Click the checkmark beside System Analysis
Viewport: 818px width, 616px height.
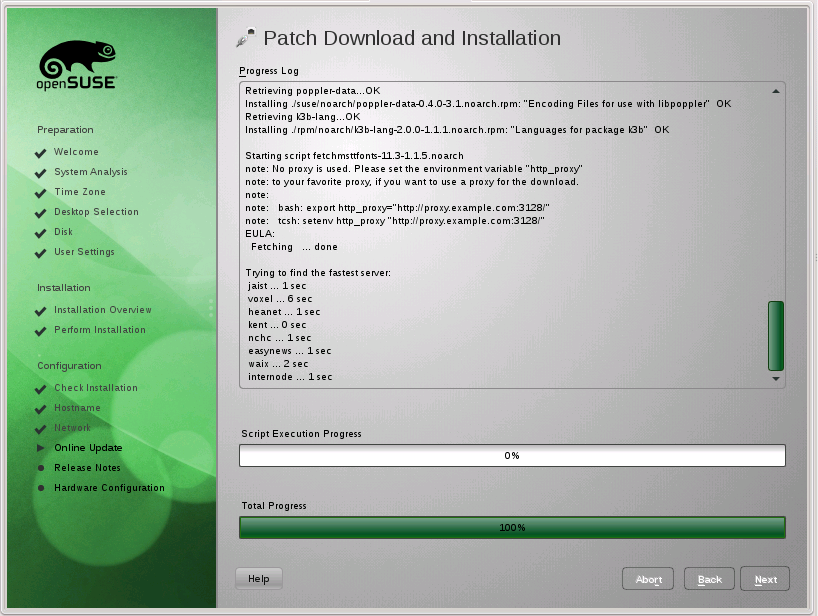click(x=40, y=173)
